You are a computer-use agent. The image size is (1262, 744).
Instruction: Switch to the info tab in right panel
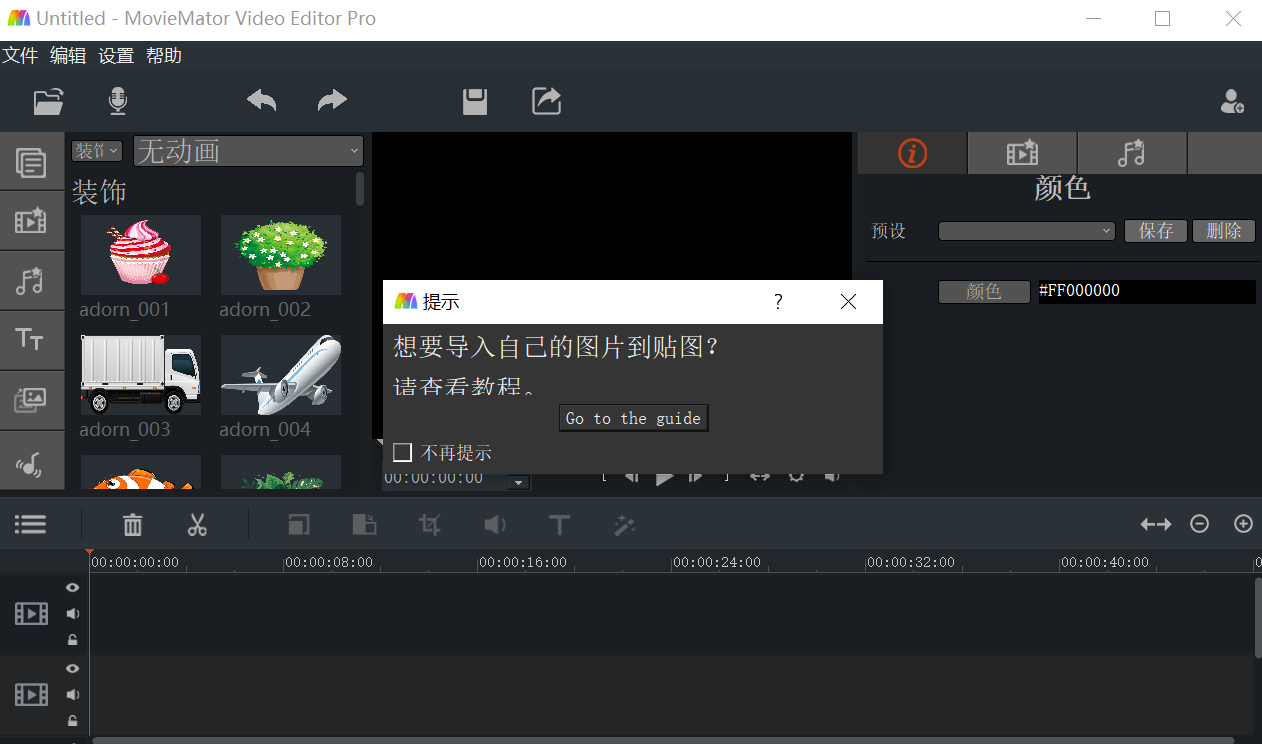click(911, 152)
